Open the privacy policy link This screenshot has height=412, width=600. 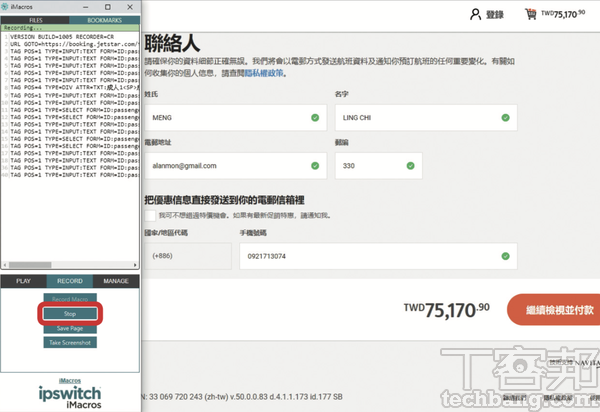[x=264, y=73]
